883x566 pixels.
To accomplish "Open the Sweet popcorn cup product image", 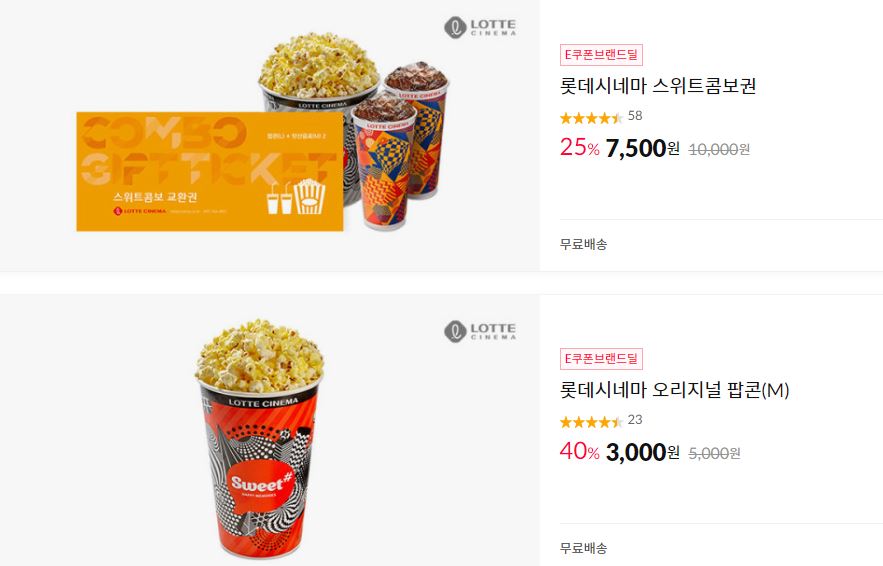I will [260, 438].
